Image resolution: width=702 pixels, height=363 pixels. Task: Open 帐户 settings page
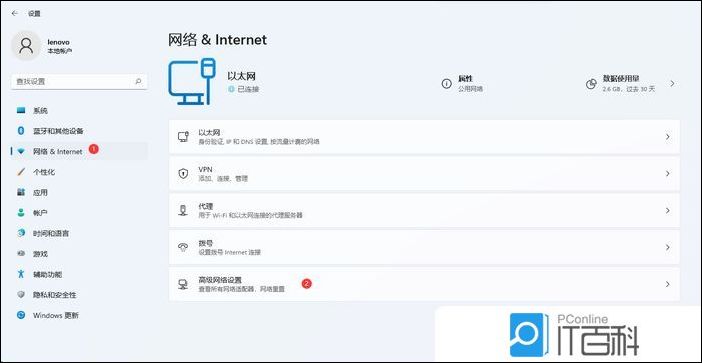click(x=79, y=213)
